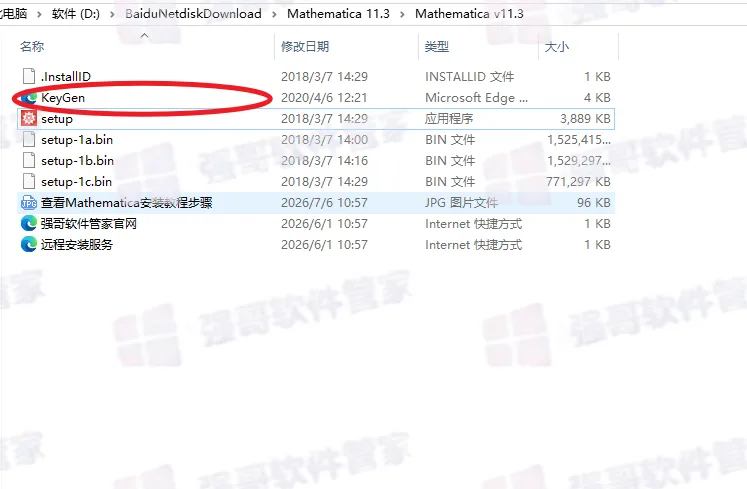Select shortcut name 强哥软件管家官网
The height and width of the screenshot is (489, 747).
pos(89,224)
